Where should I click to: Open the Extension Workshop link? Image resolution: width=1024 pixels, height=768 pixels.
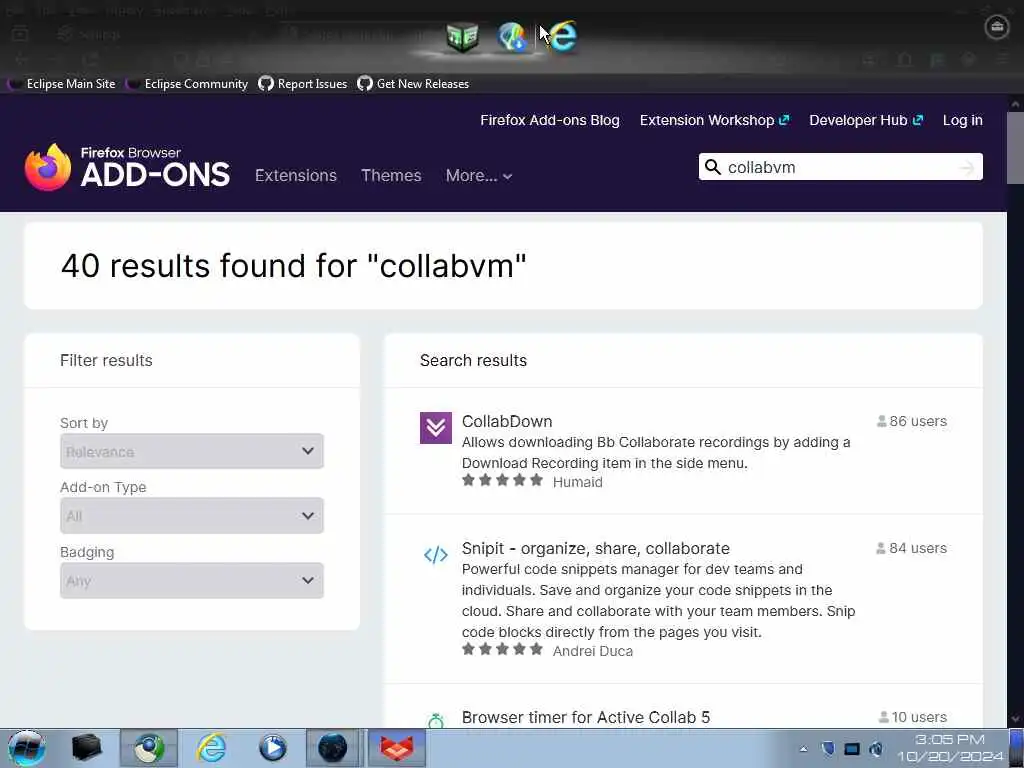pos(714,120)
